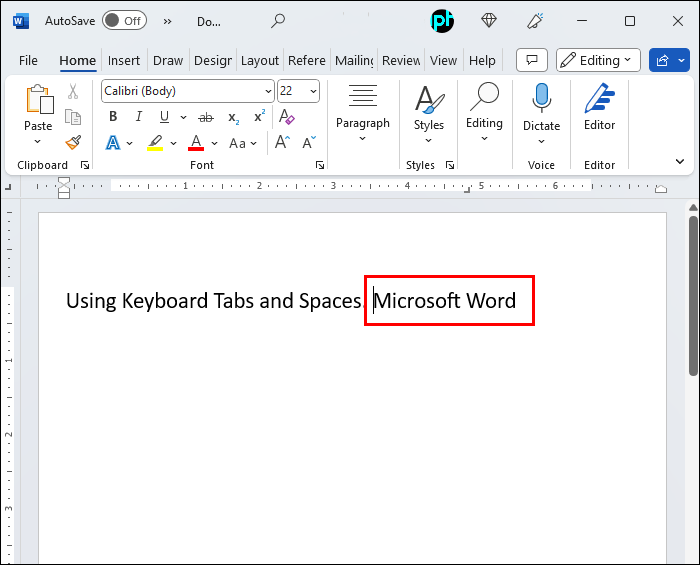This screenshot has width=700, height=565.
Task: Click the Copy icon
Action: 73,117
